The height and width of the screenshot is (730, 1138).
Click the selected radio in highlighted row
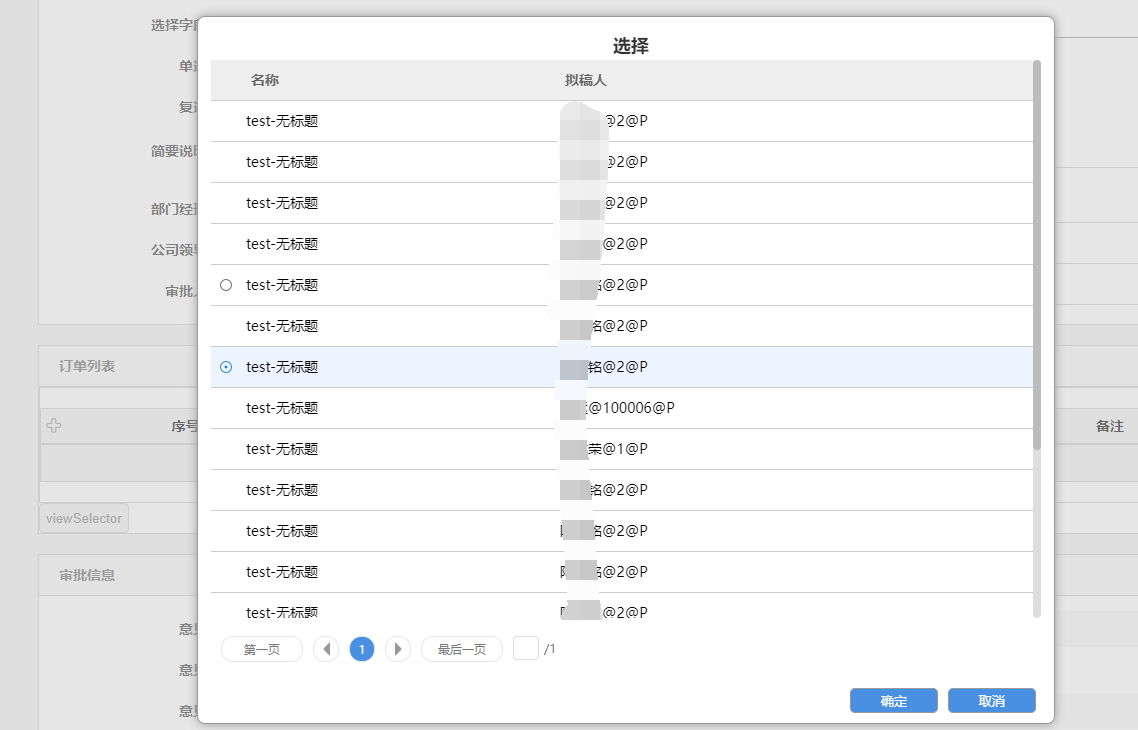click(226, 367)
